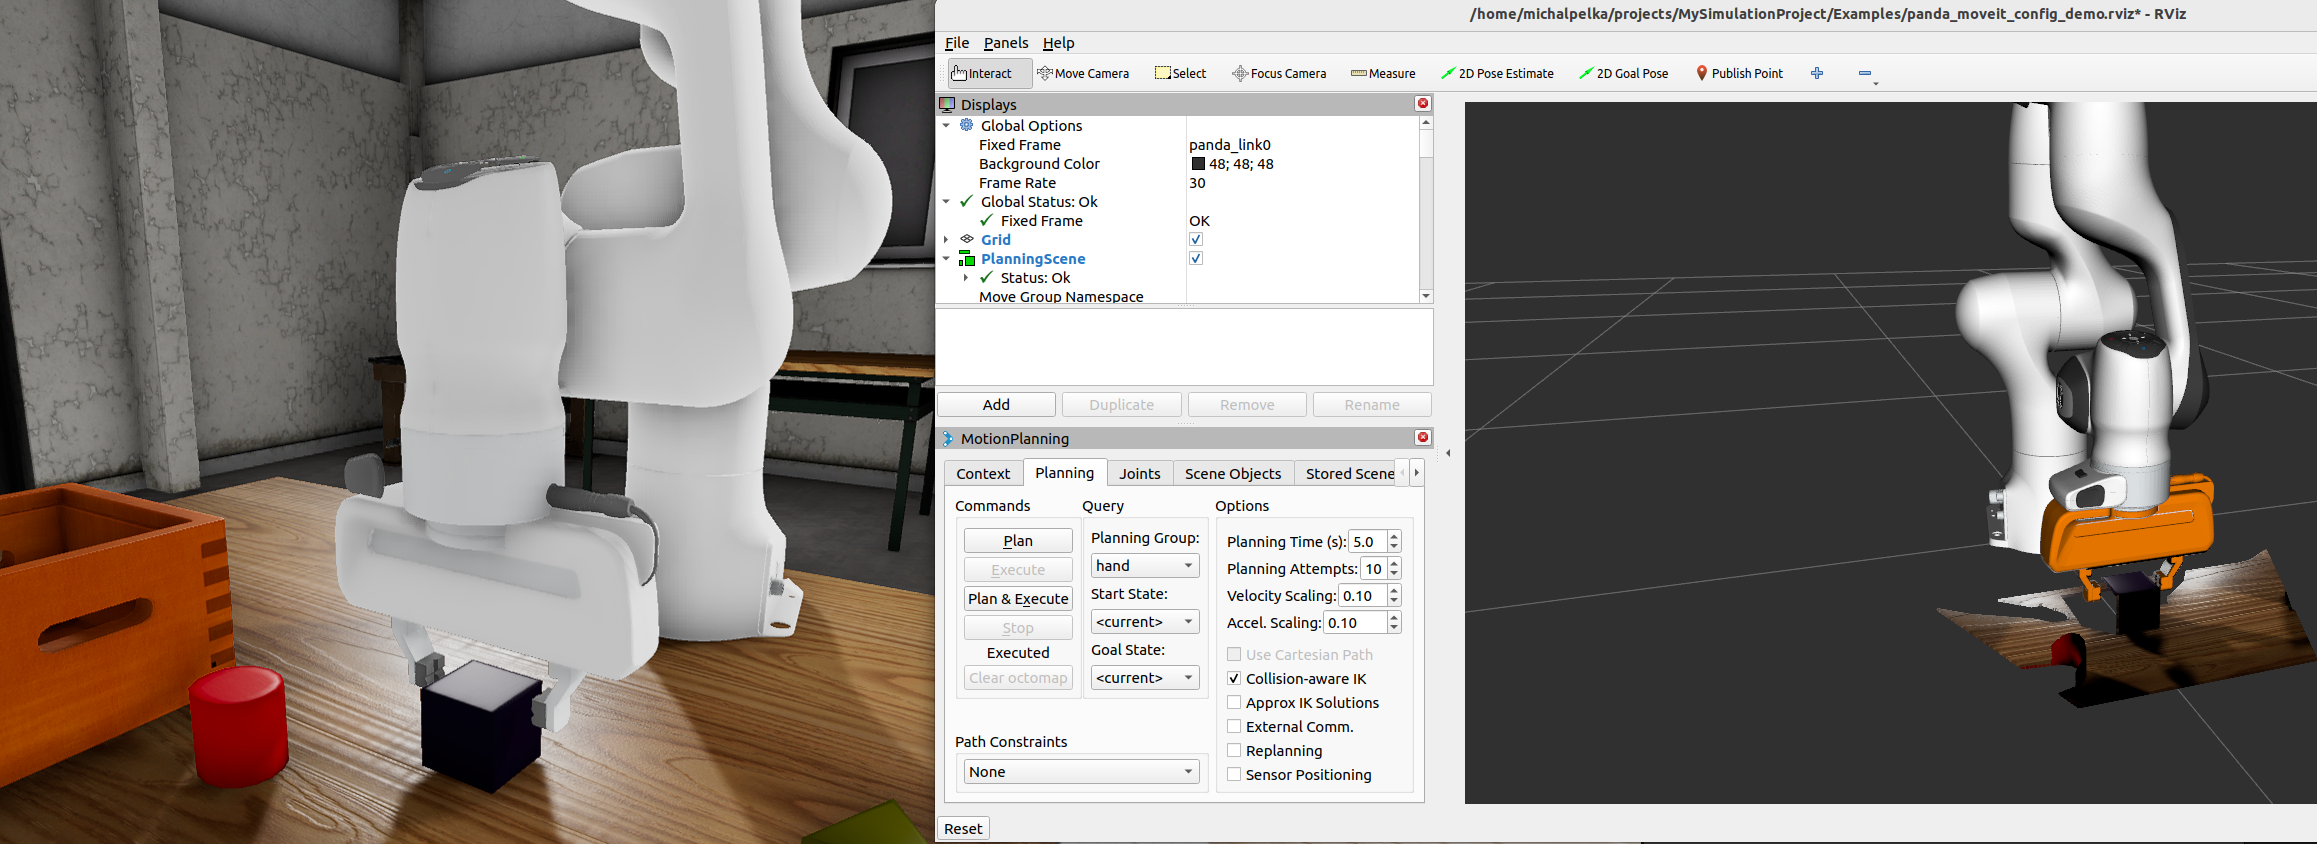Switch to the Scene Objects tab

tap(1232, 474)
